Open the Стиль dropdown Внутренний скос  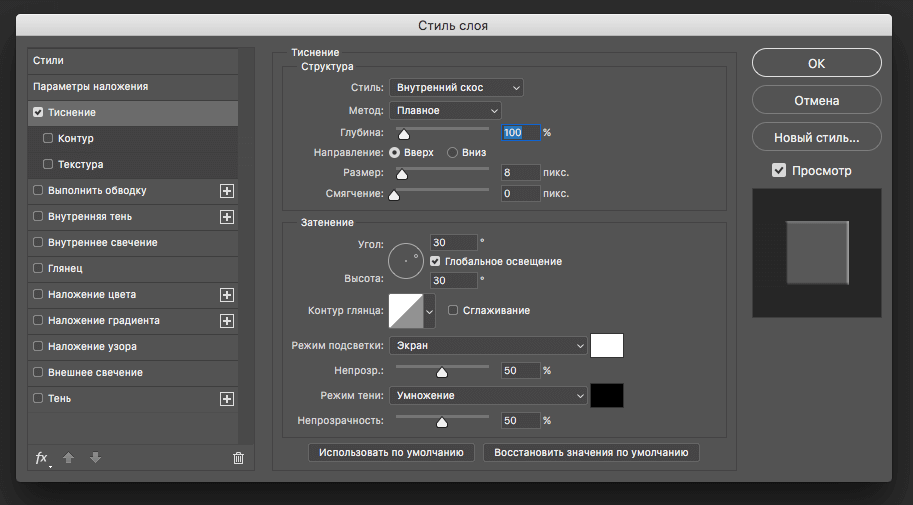click(456, 88)
